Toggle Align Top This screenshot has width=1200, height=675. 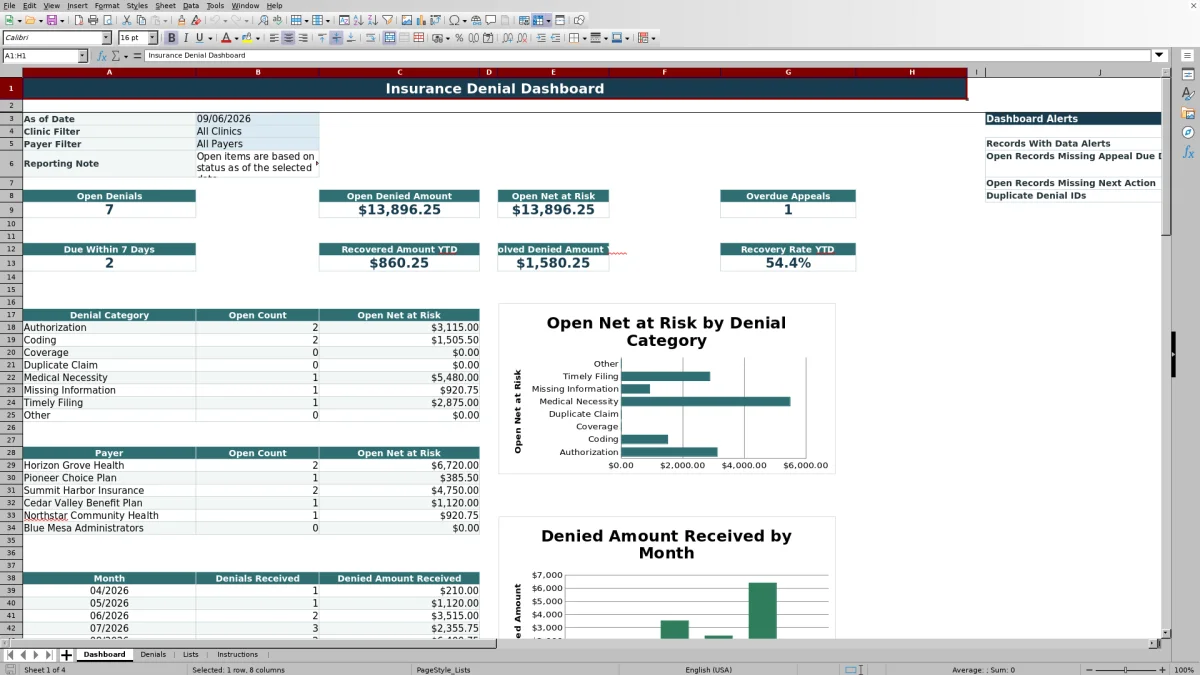(322, 38)
